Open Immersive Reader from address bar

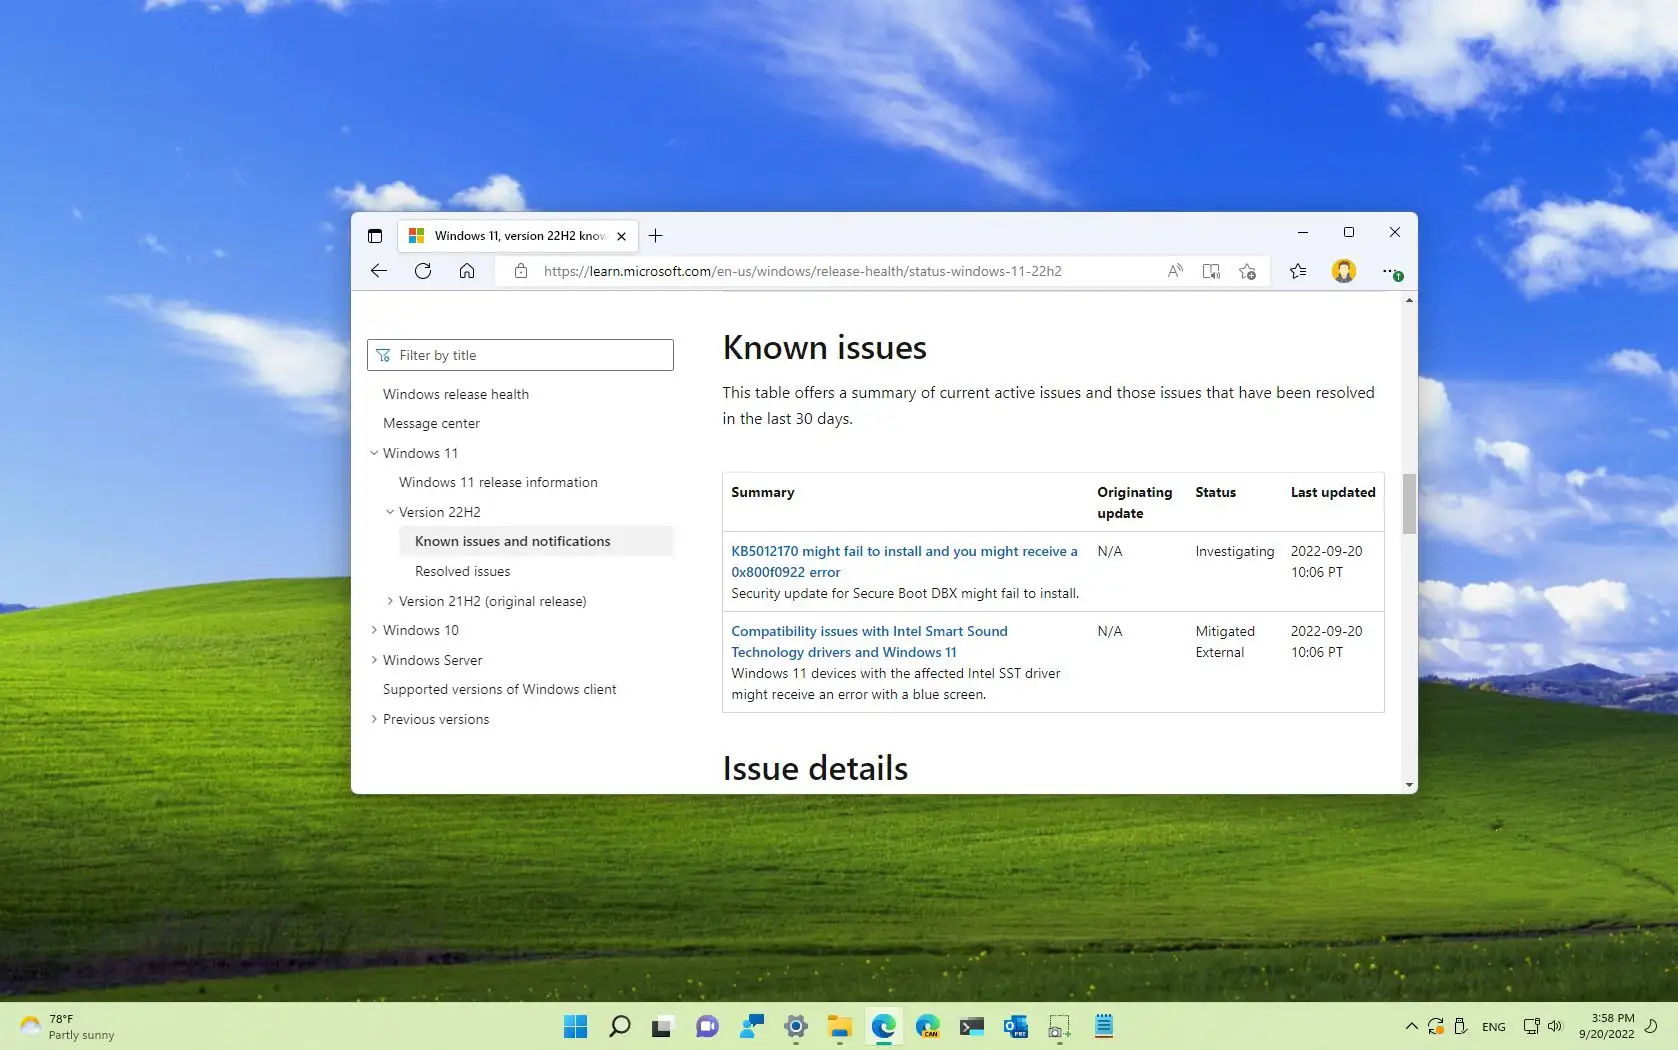[1210, 271]
